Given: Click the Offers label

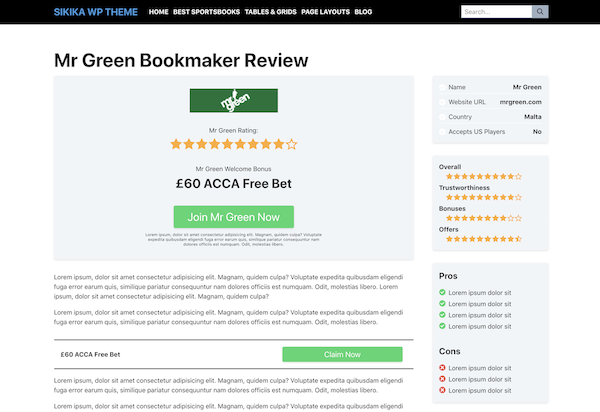Looking at the screenshot, I should click(x=448, y=230).
